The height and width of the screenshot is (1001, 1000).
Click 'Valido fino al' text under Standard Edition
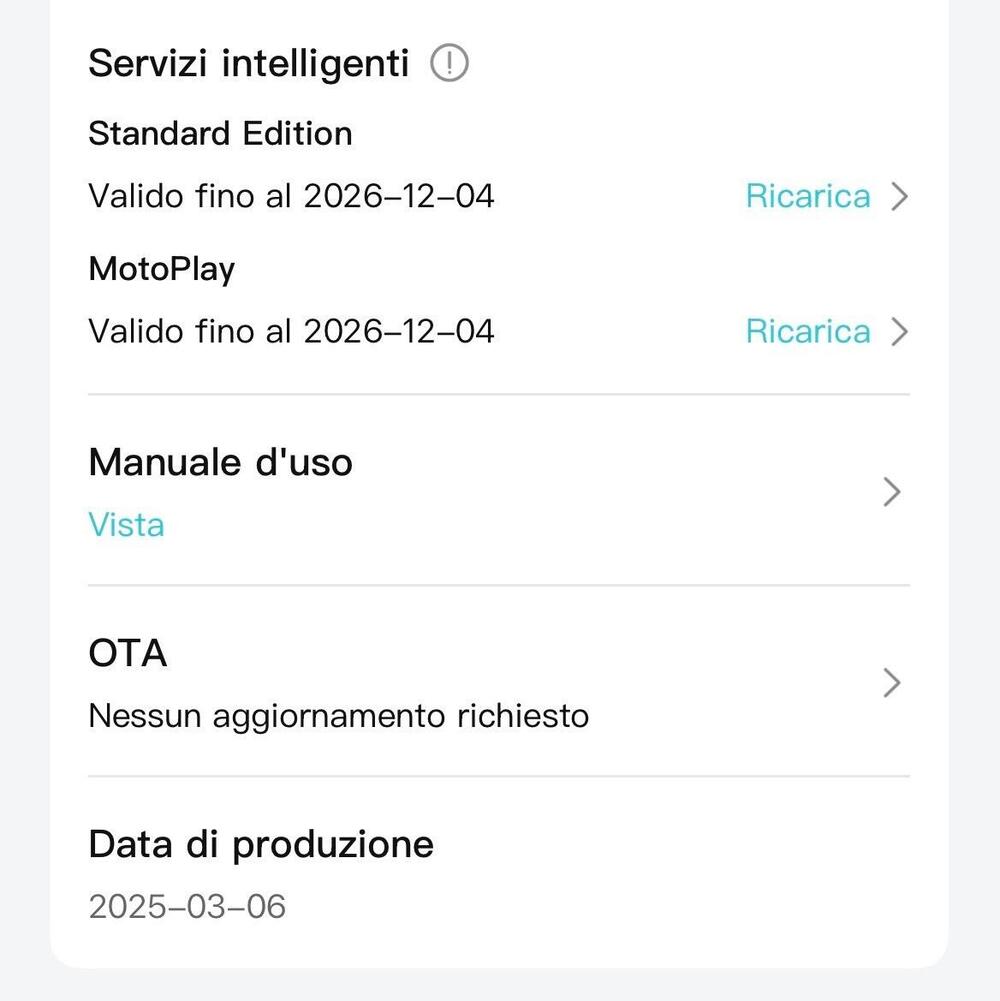click(191, 196)
